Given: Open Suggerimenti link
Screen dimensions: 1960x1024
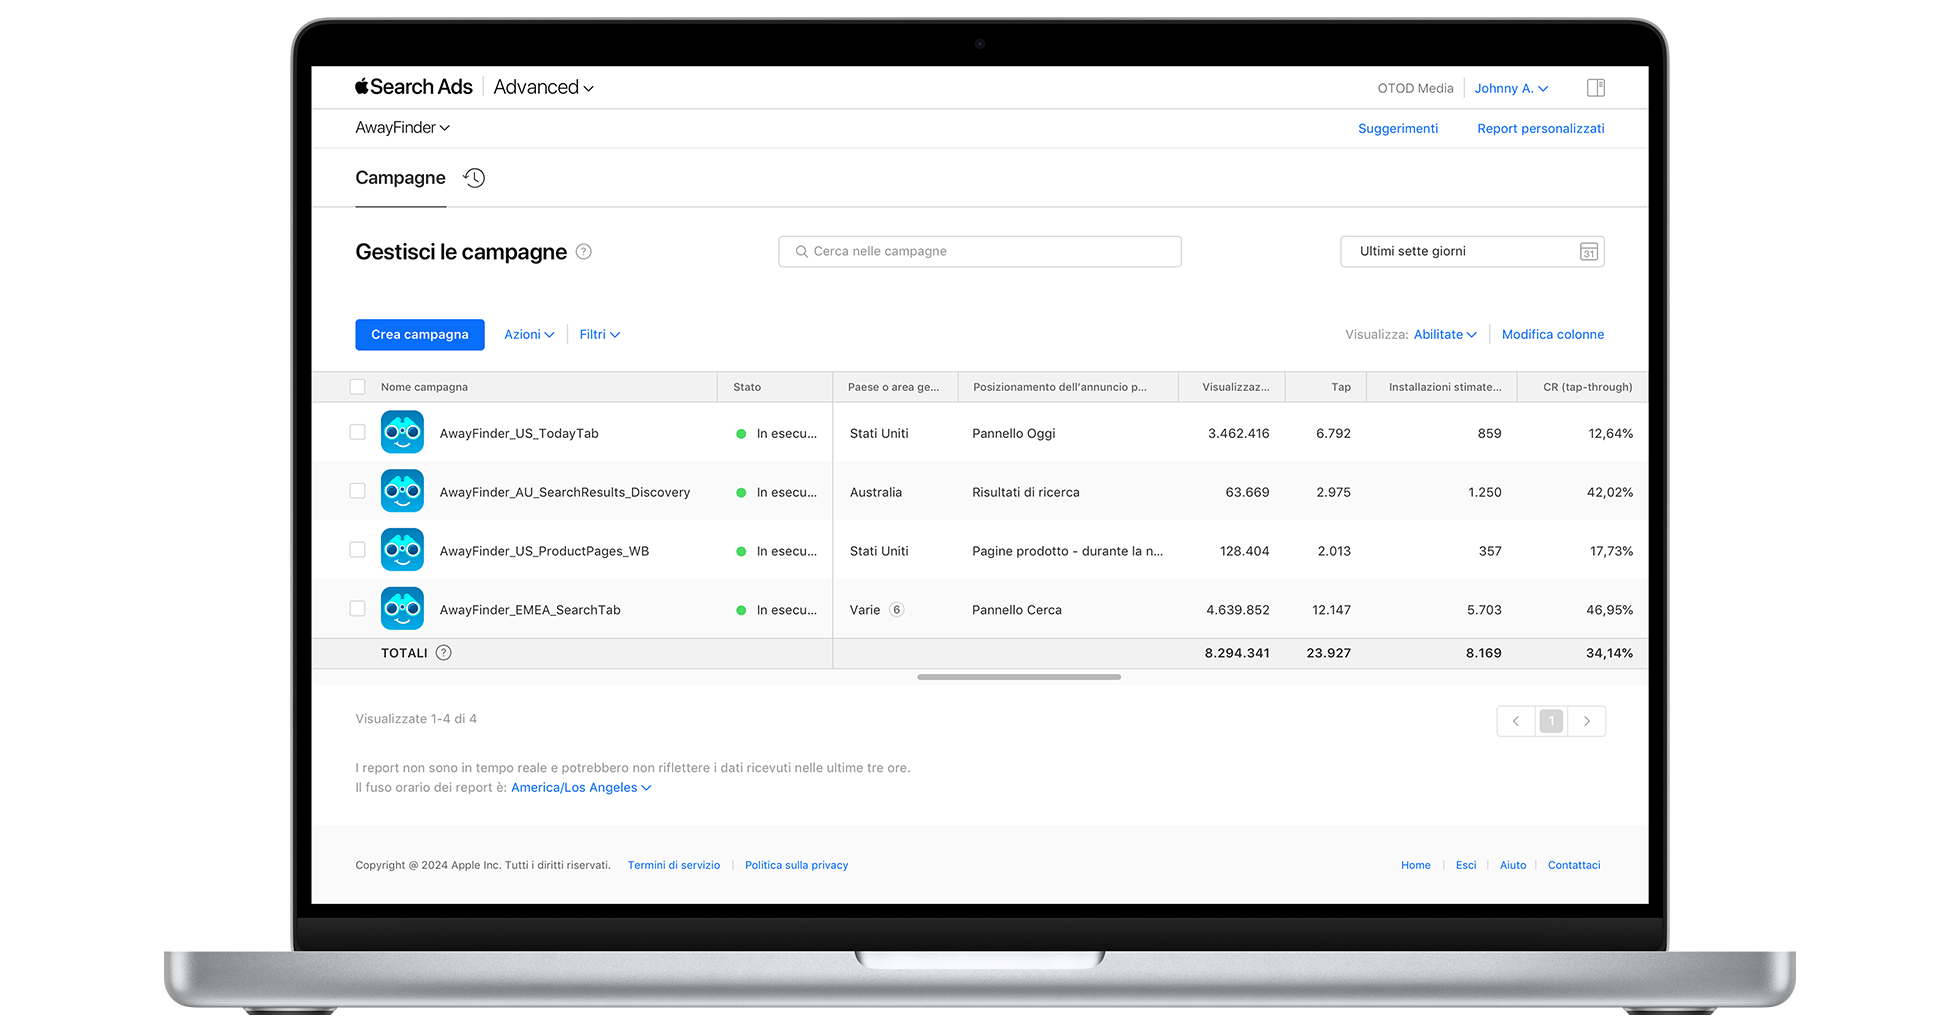Looking at the screenshot, I should pyautogui.click(x=1398, y=129).
